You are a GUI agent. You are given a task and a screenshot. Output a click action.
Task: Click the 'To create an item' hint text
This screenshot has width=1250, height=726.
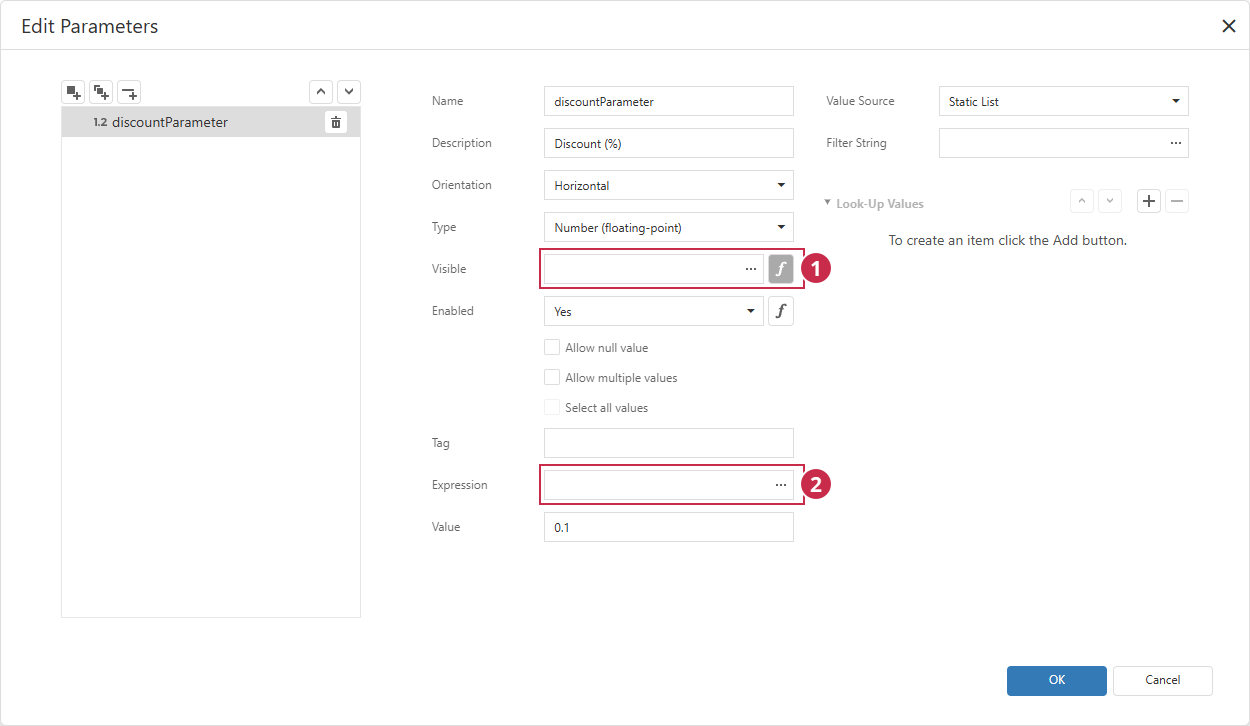tap(1008, 240)
